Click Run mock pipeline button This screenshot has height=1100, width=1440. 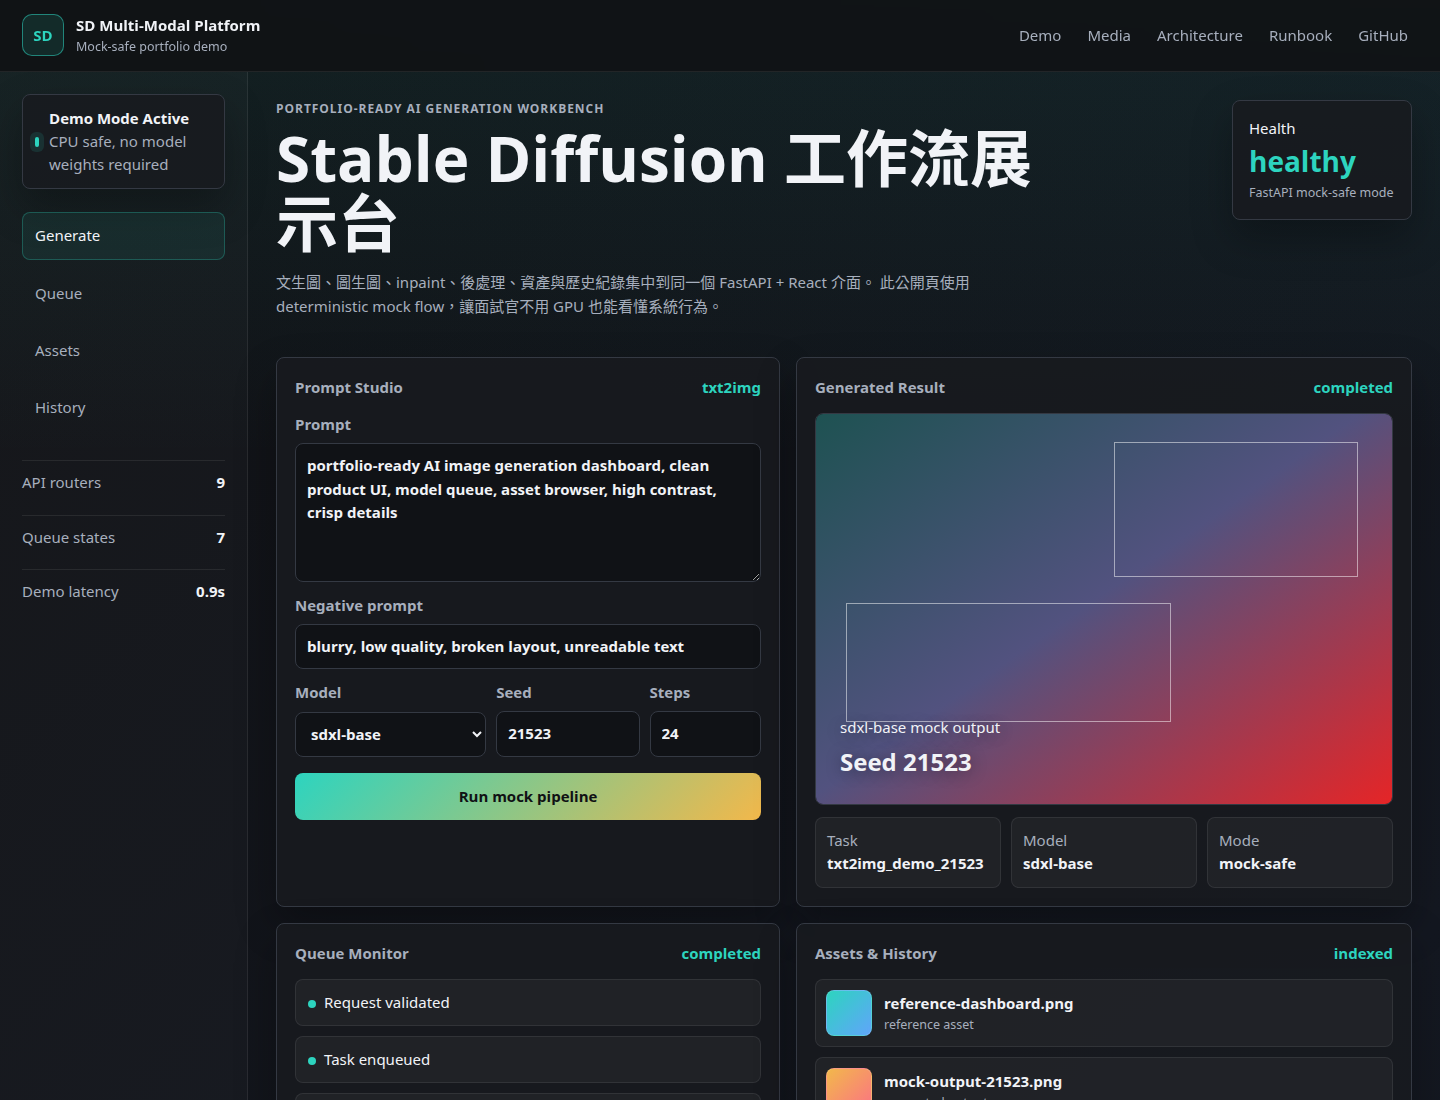point(528,796)
